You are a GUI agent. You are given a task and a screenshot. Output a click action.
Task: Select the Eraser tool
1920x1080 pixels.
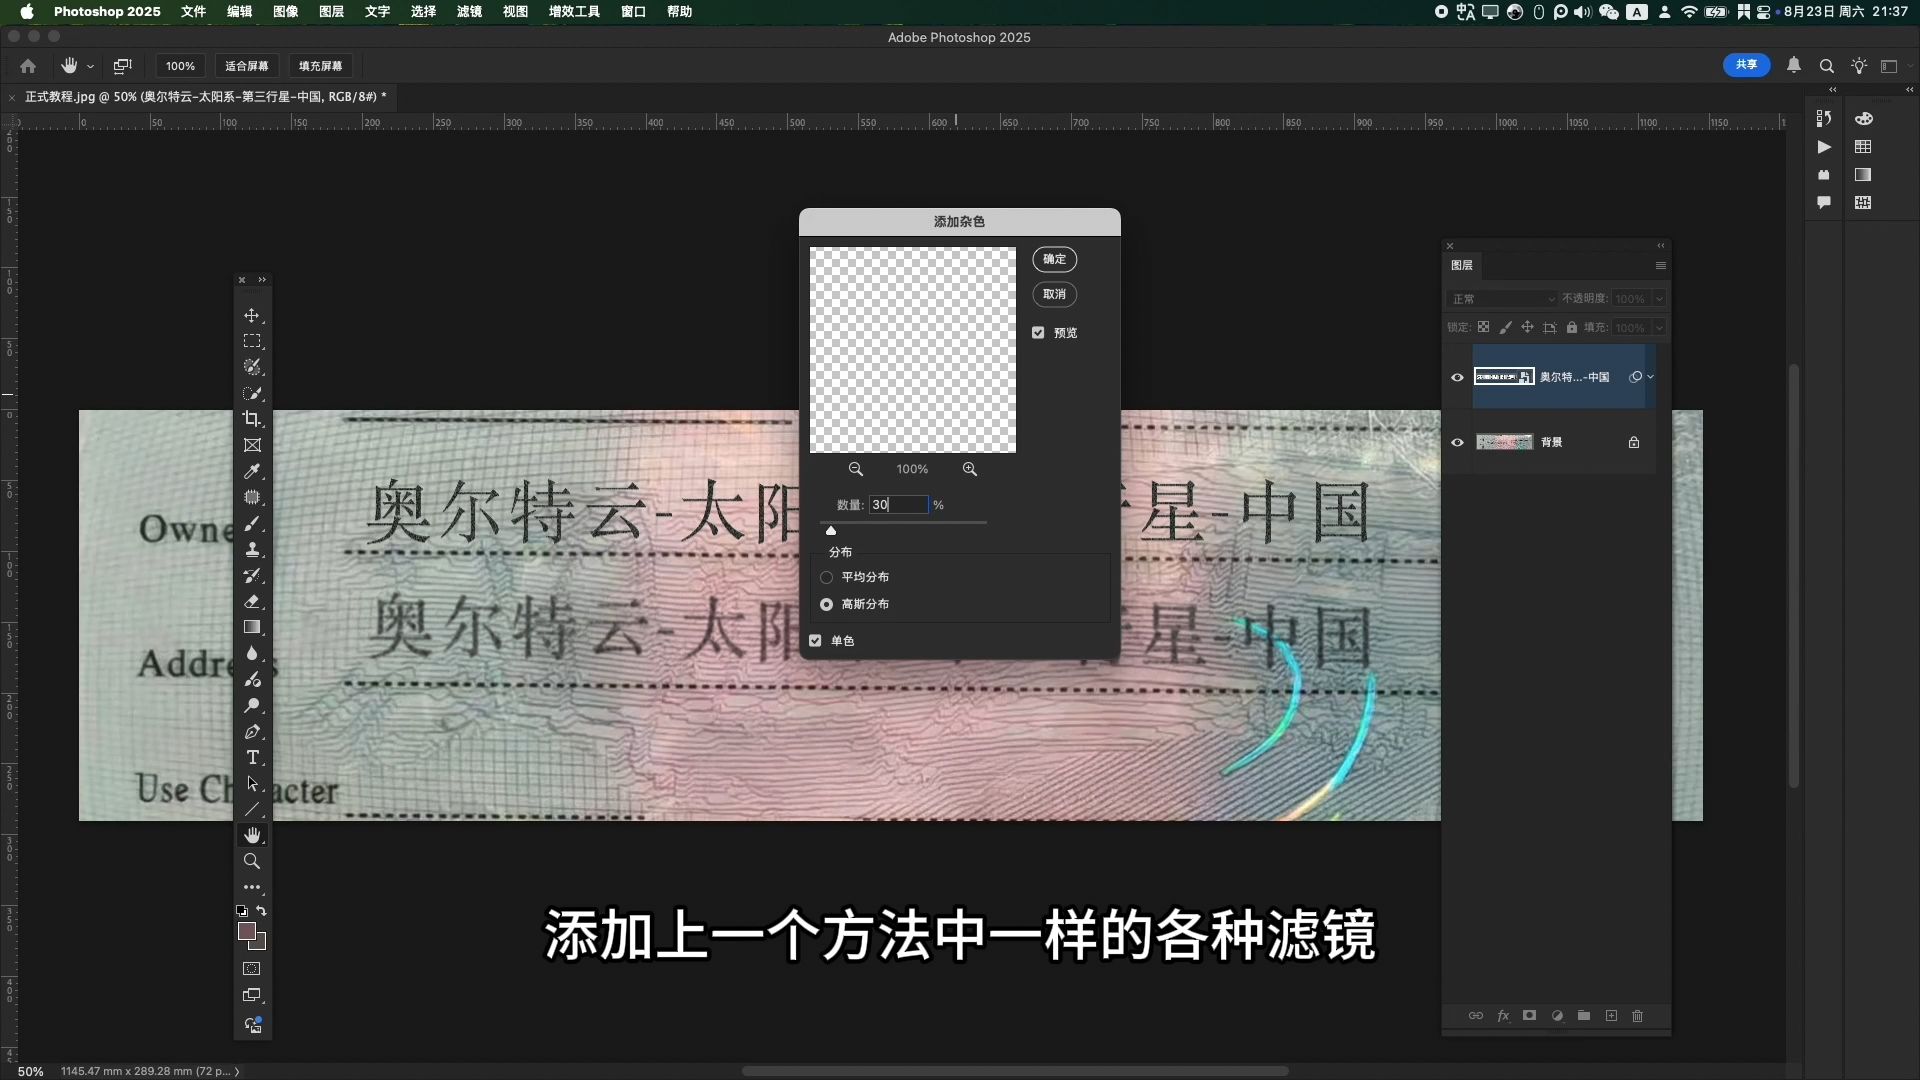[x=252, y=602]
